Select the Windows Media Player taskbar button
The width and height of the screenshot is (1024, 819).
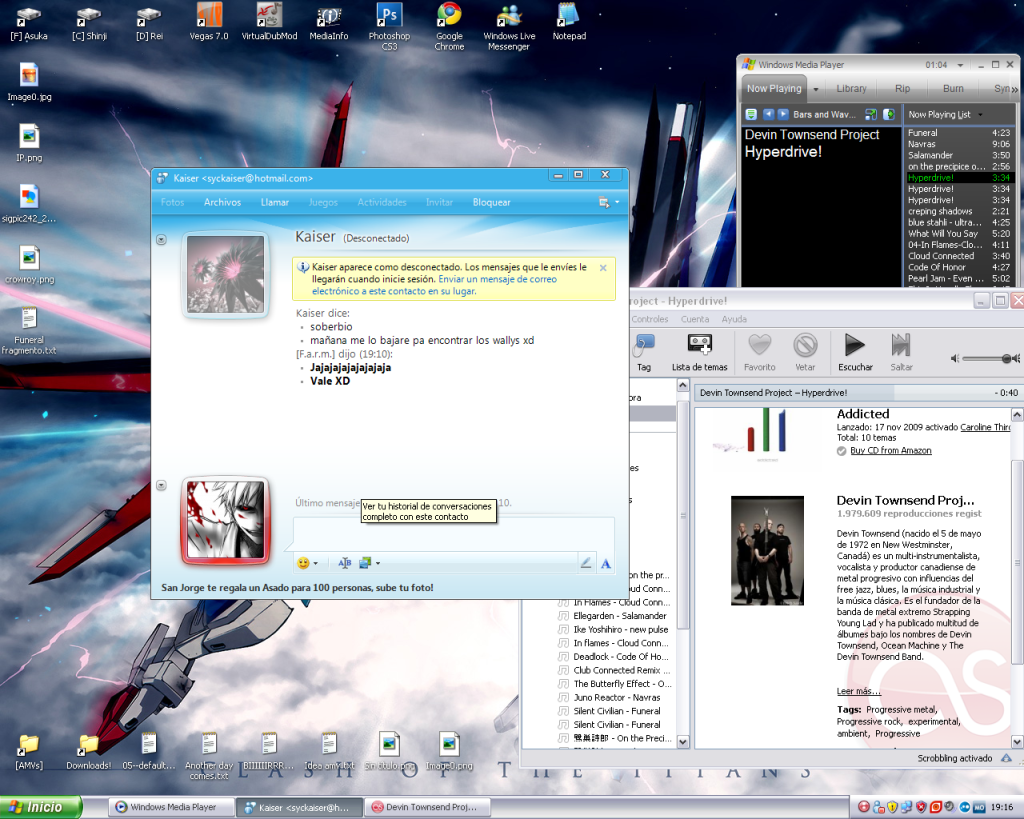click(x=172, y=807)
